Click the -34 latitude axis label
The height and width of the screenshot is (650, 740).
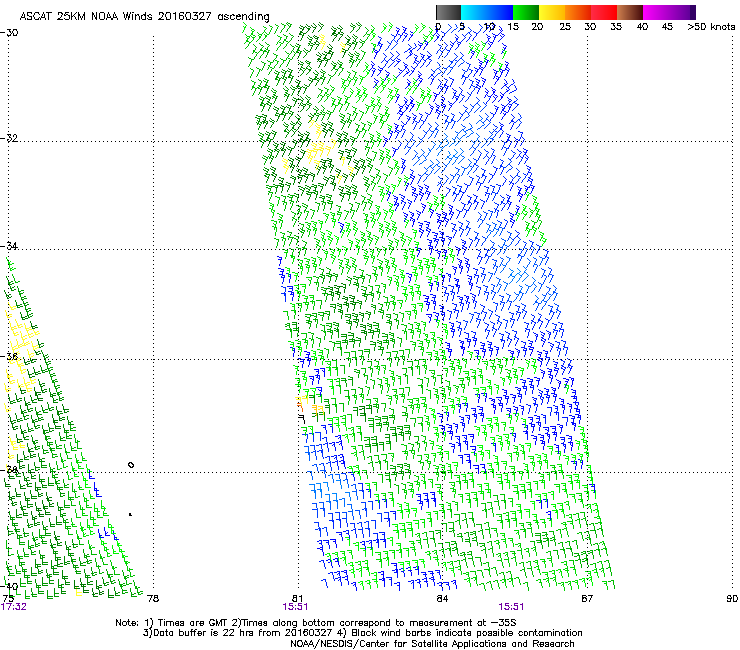pos(9,246)
